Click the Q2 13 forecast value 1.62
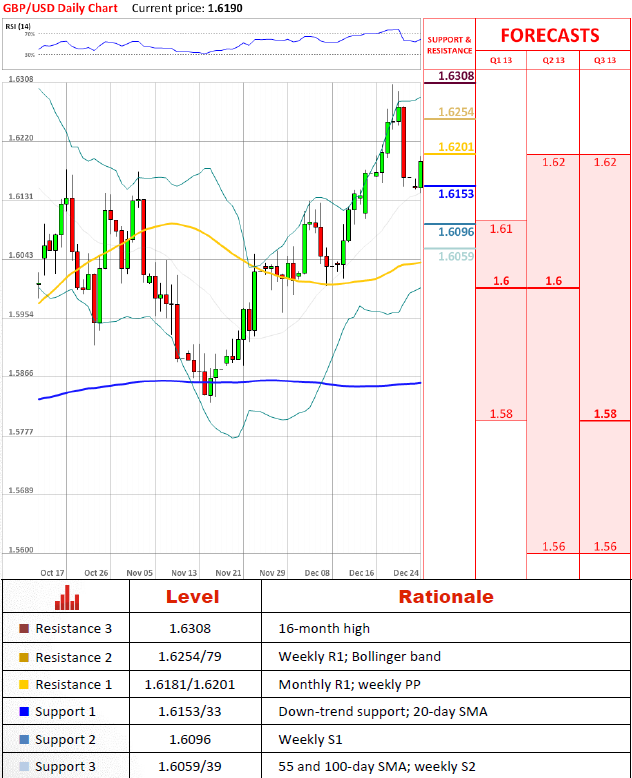The height and width of the screenshot is (778, 632). (553, 162)
